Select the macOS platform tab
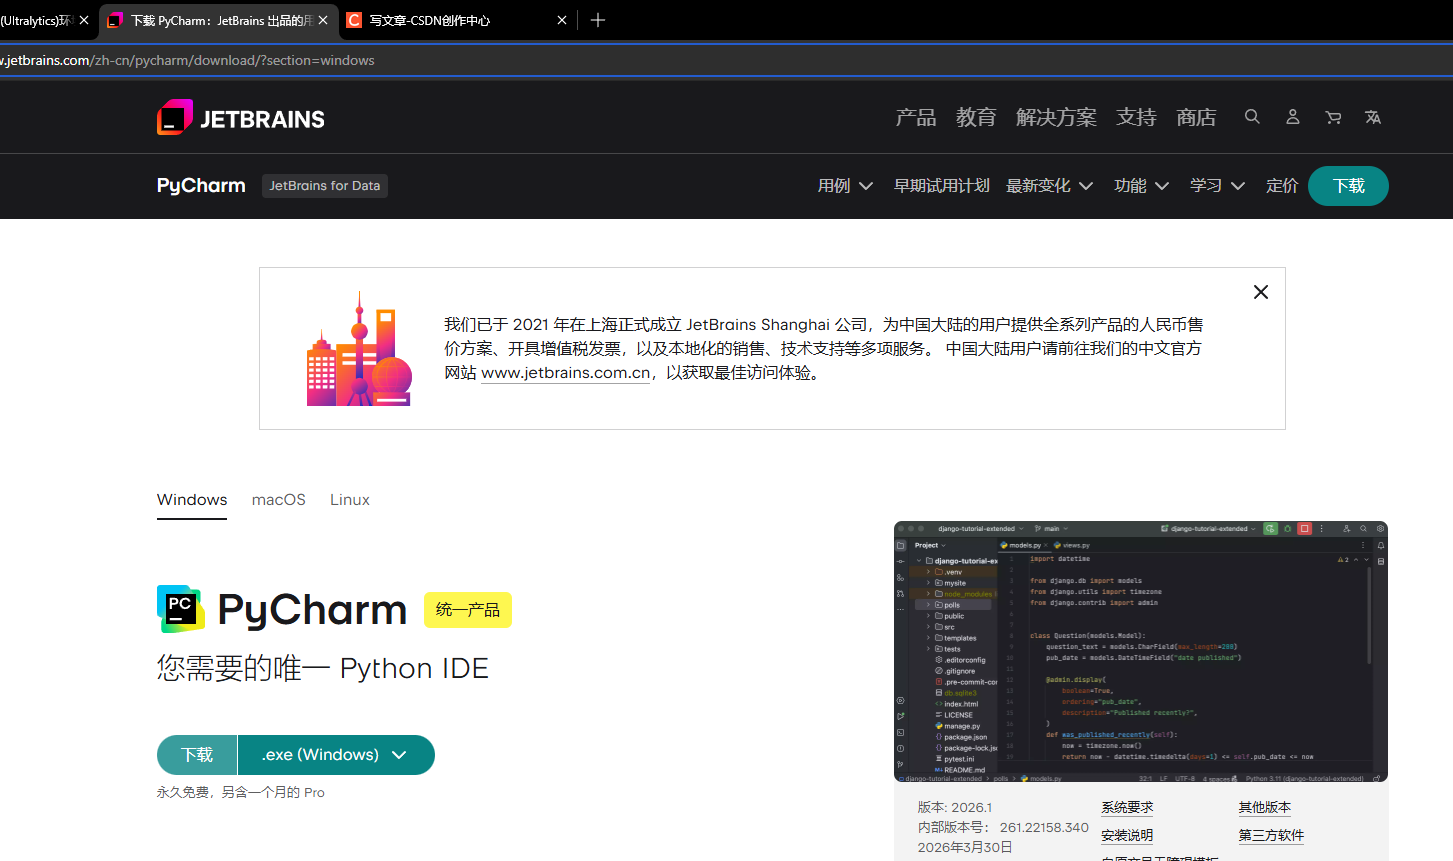Viewport: 1453px width, 861px height. 279,500
